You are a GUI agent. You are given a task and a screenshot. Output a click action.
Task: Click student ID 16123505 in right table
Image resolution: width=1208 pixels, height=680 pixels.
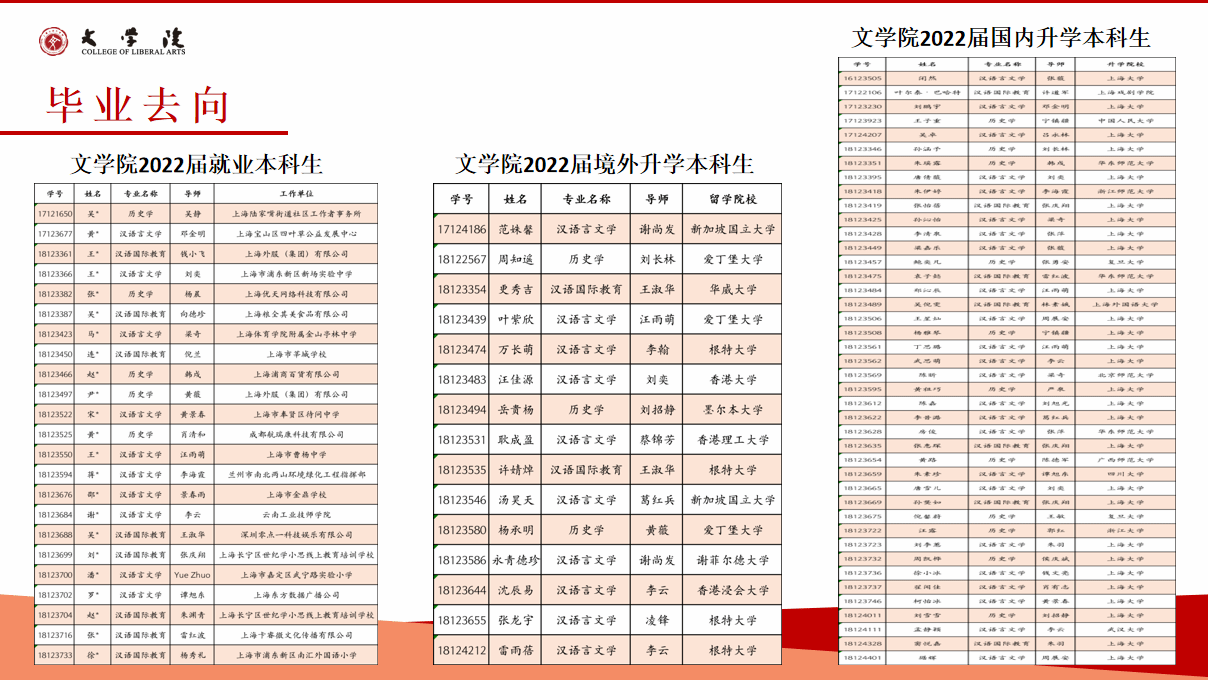pos(862,77)
